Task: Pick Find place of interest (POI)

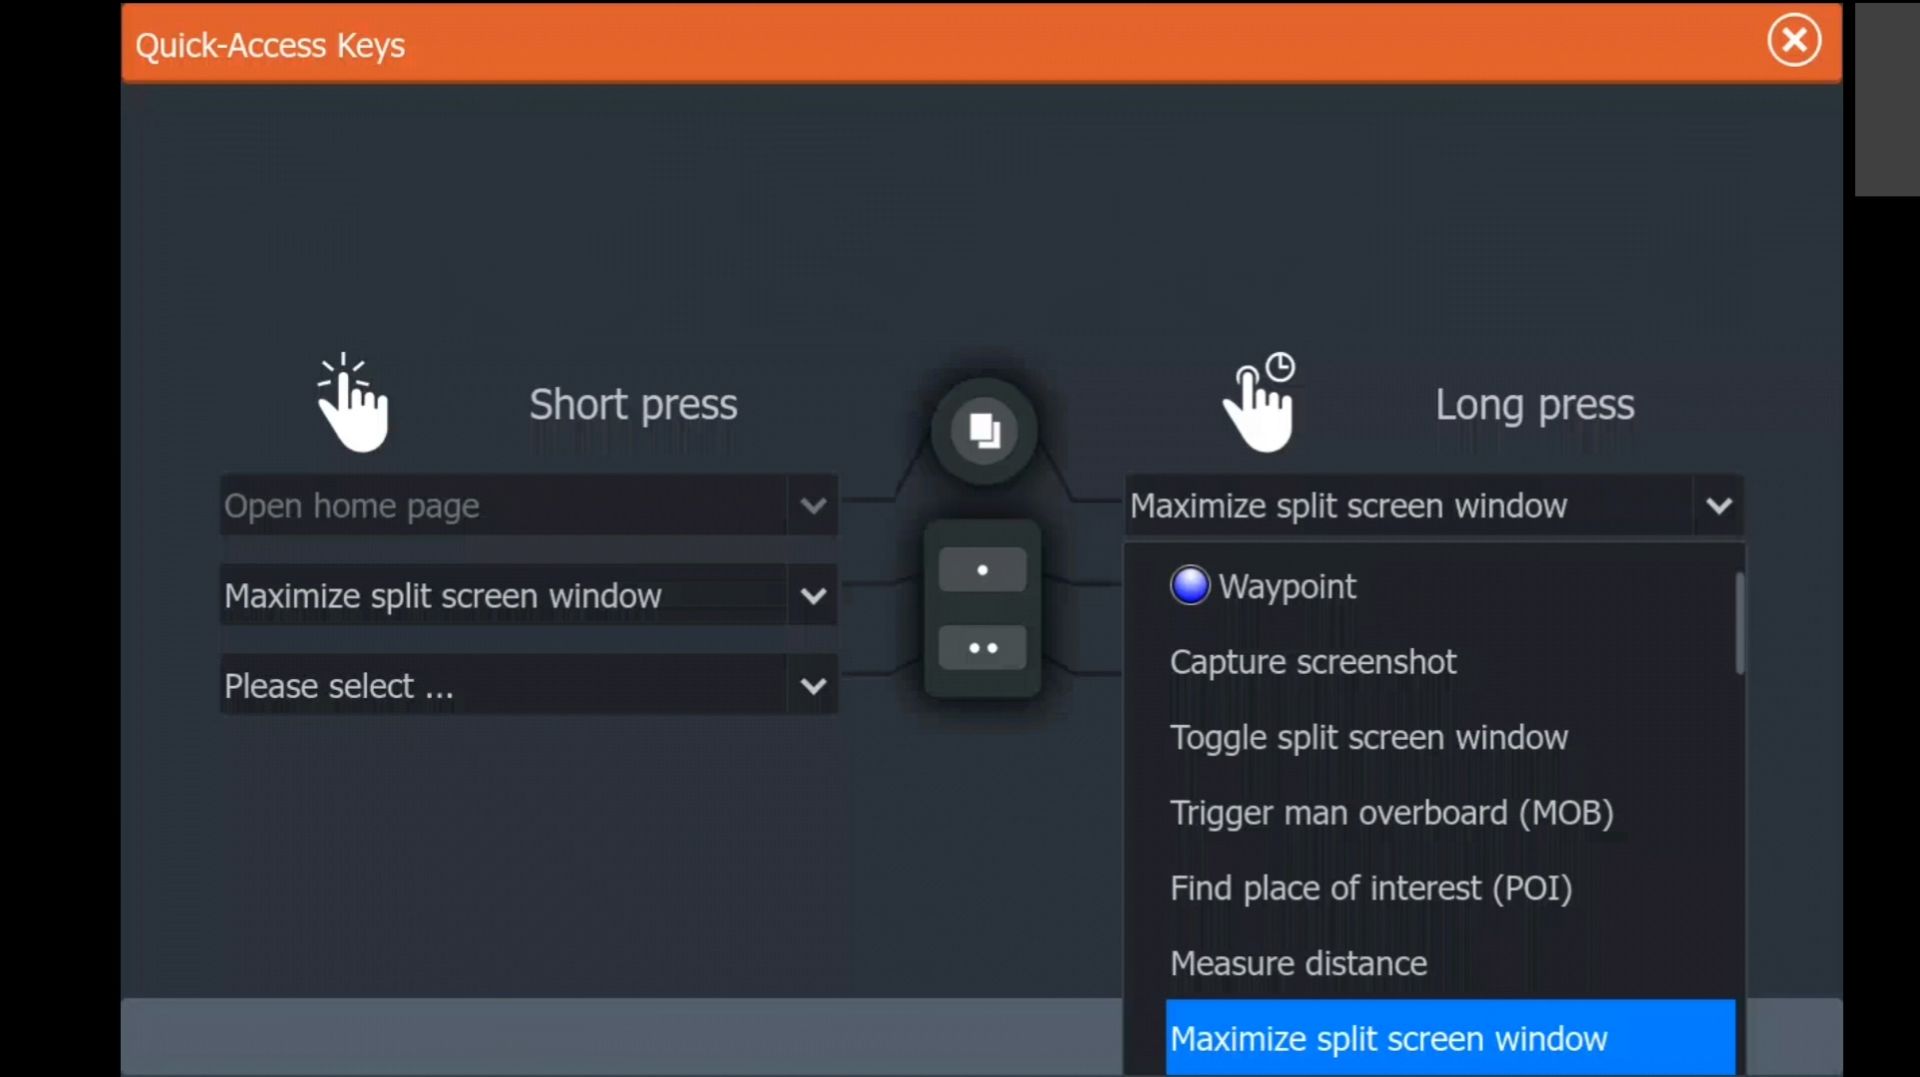Action: 1370,888
